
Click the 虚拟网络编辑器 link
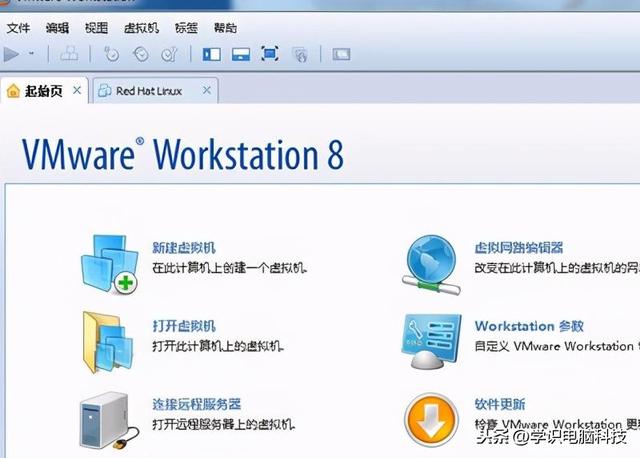point(519,247)
